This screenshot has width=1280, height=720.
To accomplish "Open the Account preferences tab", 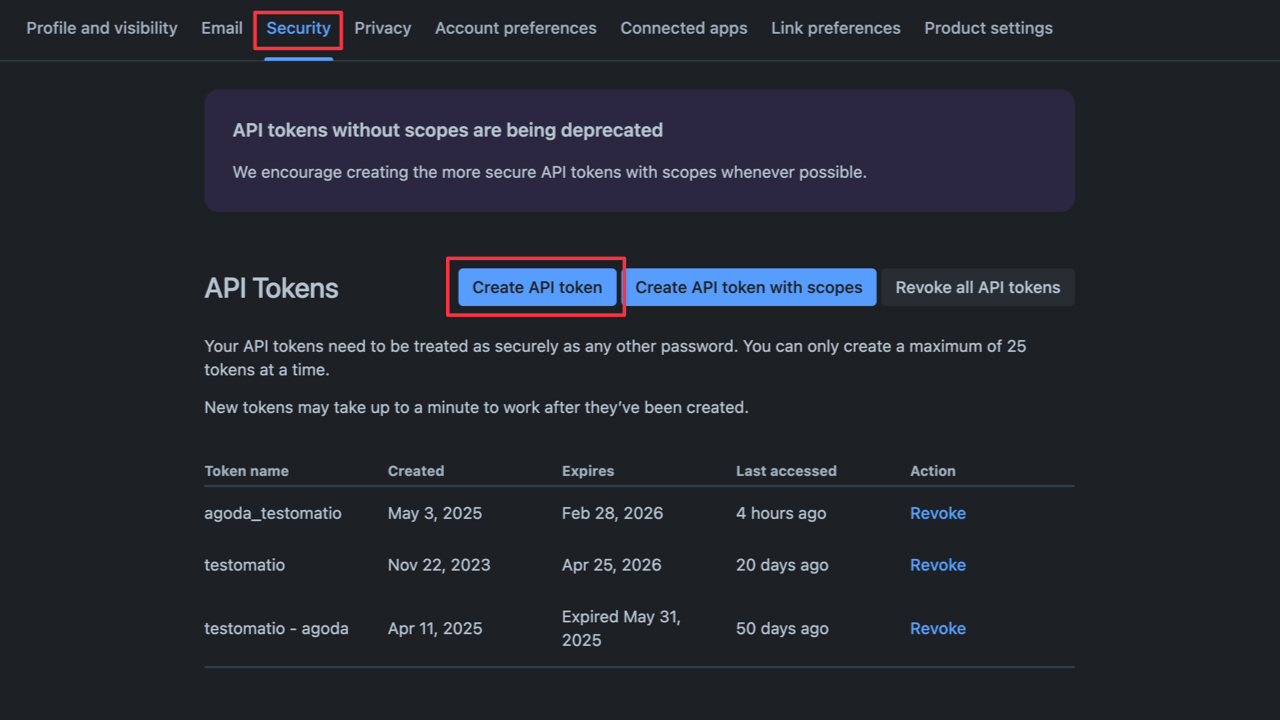I will (516, 28).
